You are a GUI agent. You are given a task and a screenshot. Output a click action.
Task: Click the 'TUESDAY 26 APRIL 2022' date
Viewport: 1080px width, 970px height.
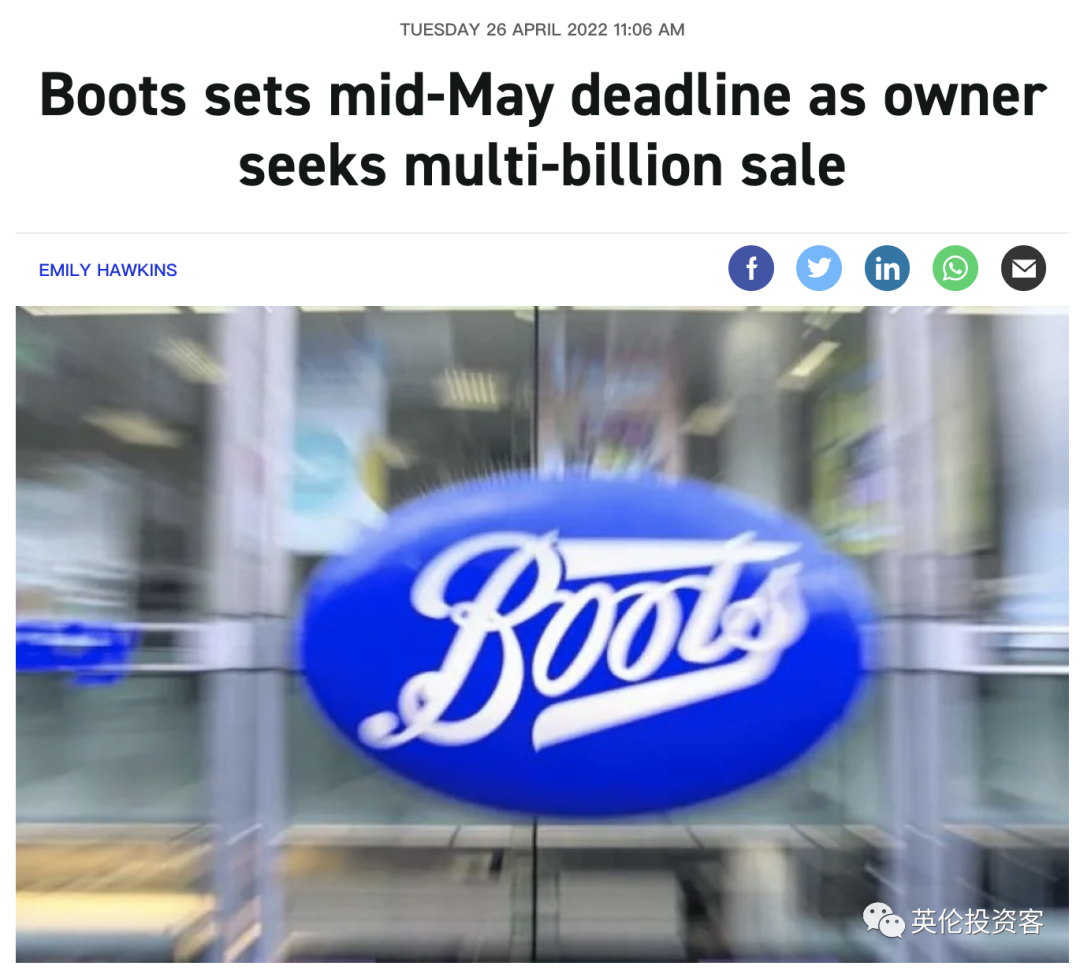tap(503, 30)
